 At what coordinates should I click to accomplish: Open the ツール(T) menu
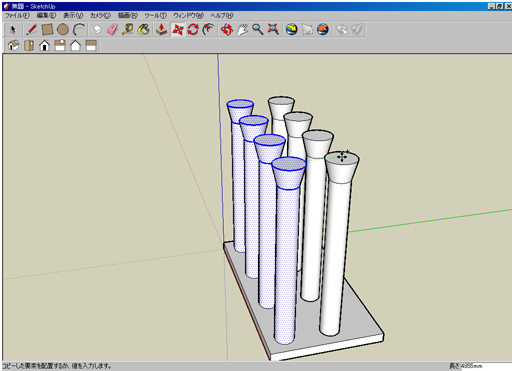pyautogui.click(x=155, y=15)
